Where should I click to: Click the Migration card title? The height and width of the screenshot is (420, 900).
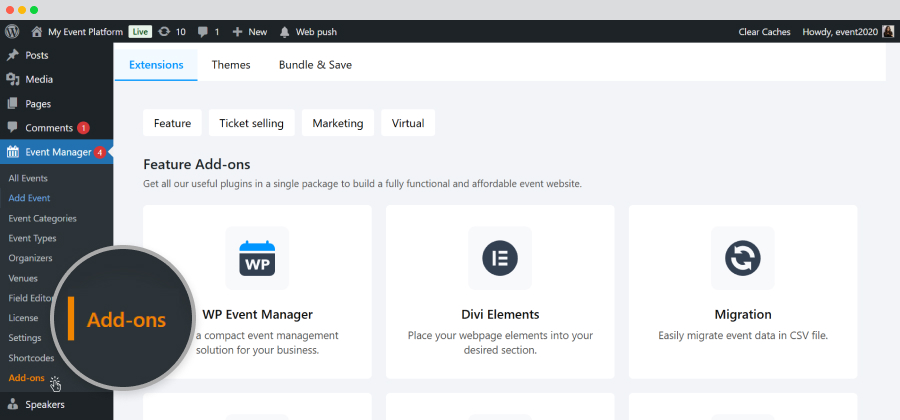pos(743,314)
